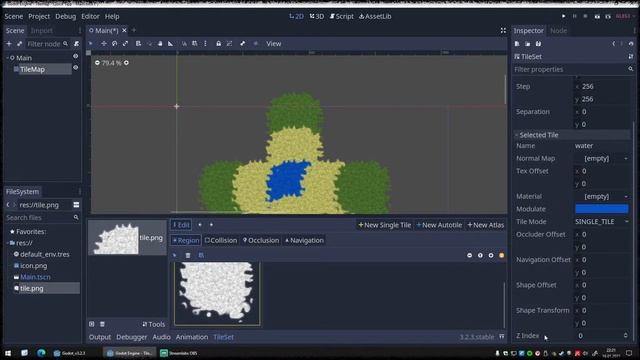Zoom out the viewport

click(x=97, y=63)
